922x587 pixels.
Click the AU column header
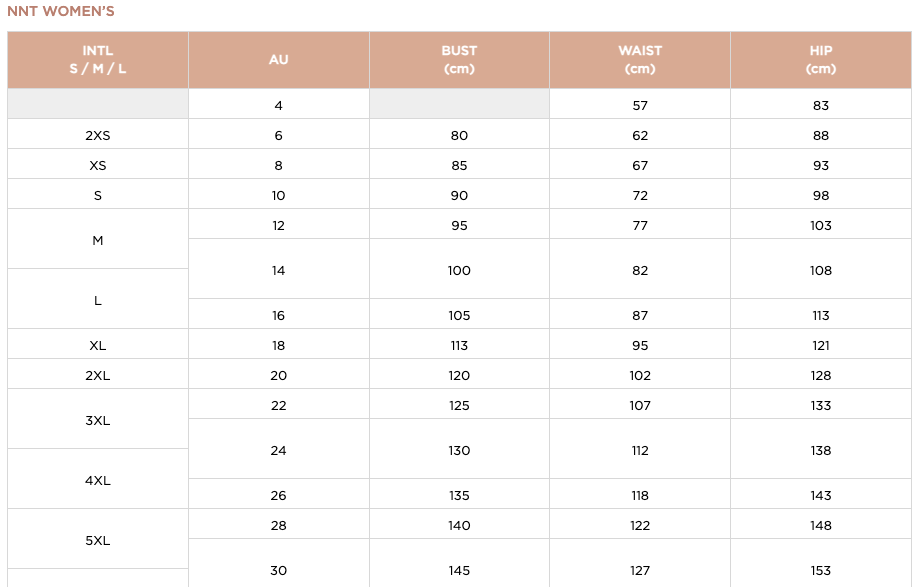pos(279,60)
